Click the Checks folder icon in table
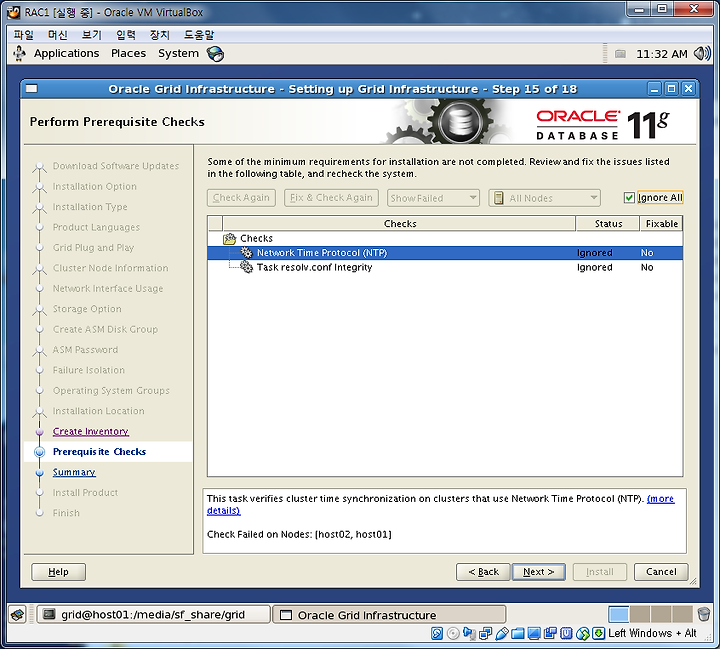The height and width of the screenshot is (649, 720). point(229,238)
